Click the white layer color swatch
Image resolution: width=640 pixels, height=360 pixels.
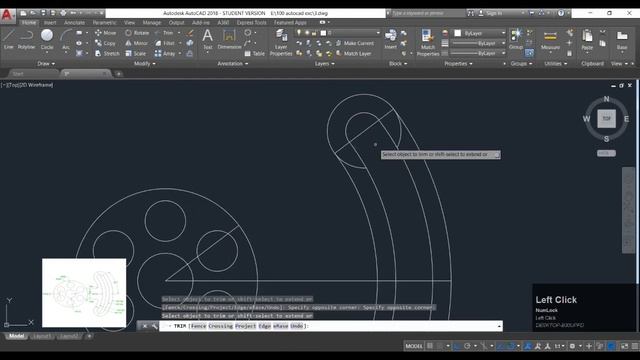pyautogui.click(x=323, y=33)
